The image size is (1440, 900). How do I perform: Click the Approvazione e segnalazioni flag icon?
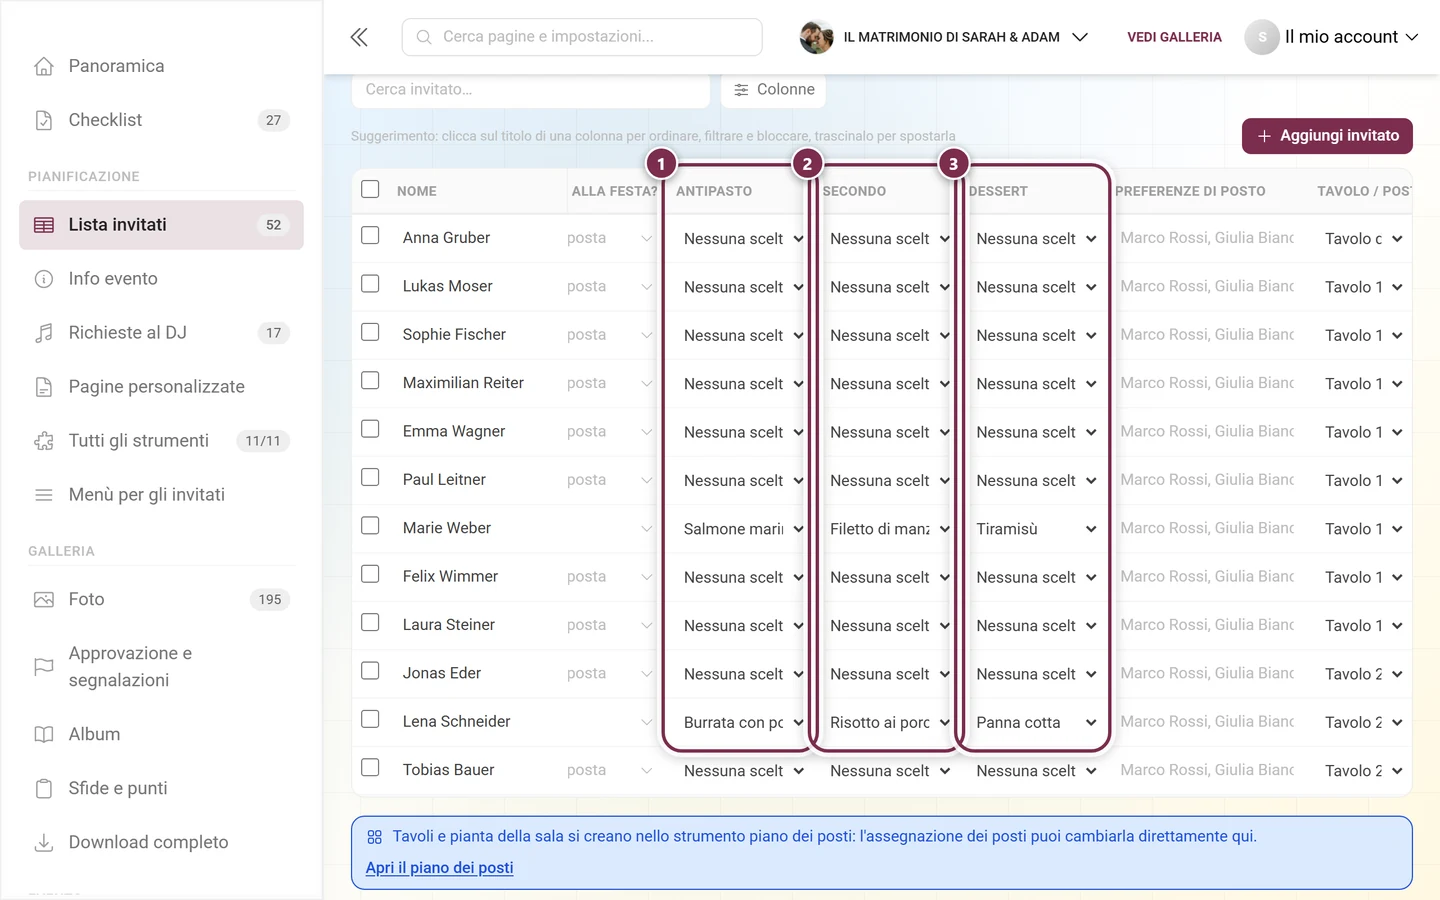coord(44,667)
